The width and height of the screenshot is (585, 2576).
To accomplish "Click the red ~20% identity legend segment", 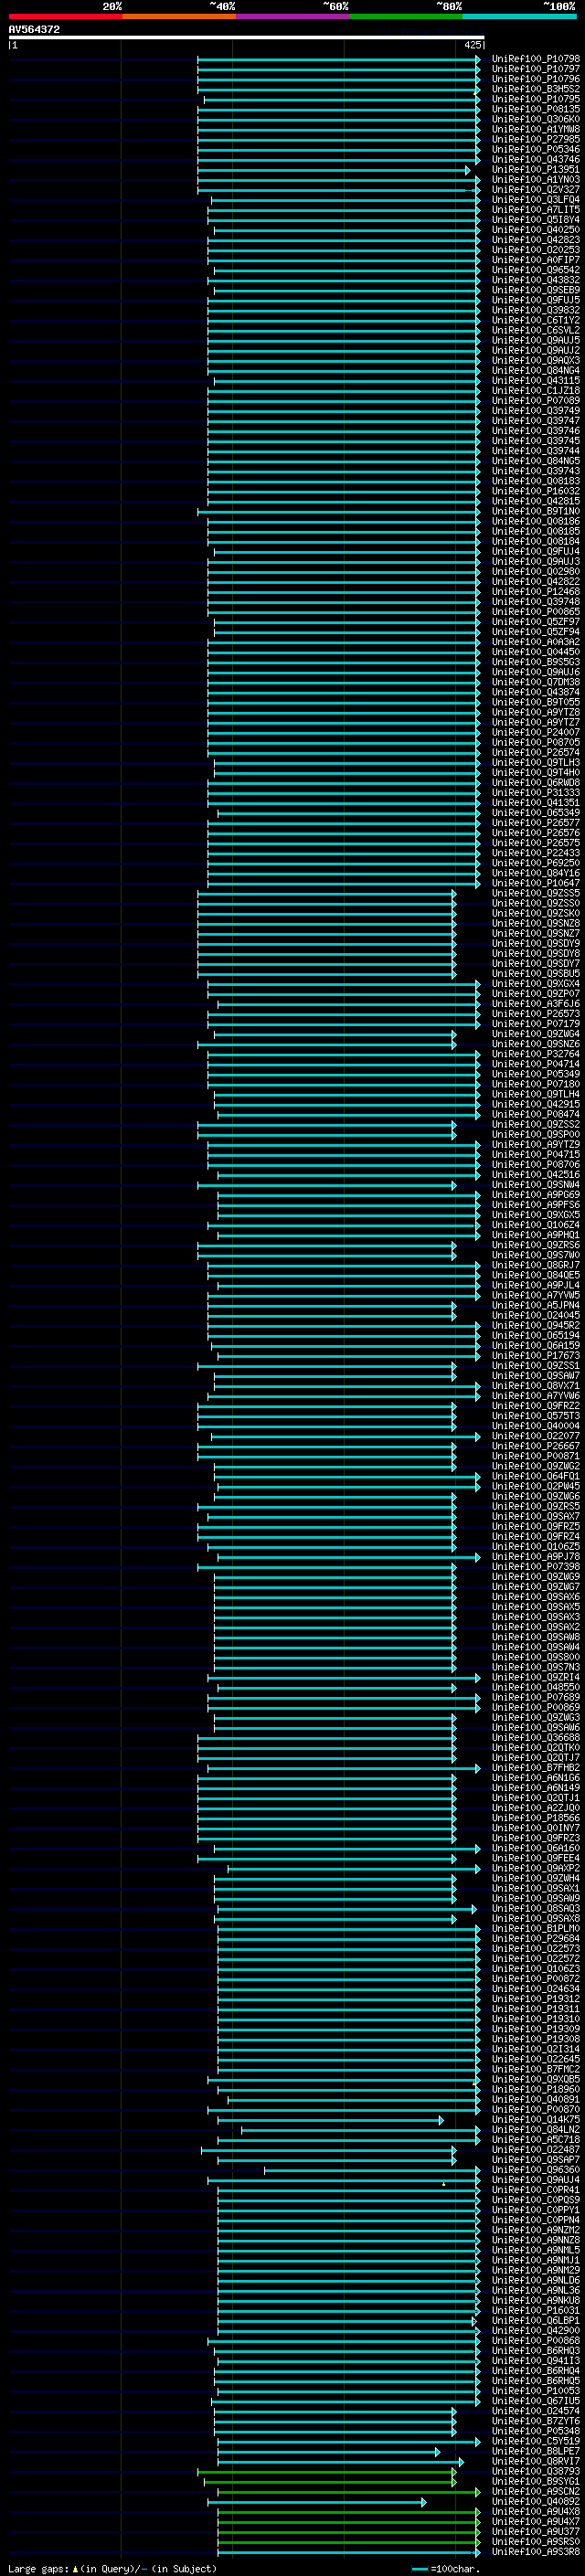I will [65, 16].
